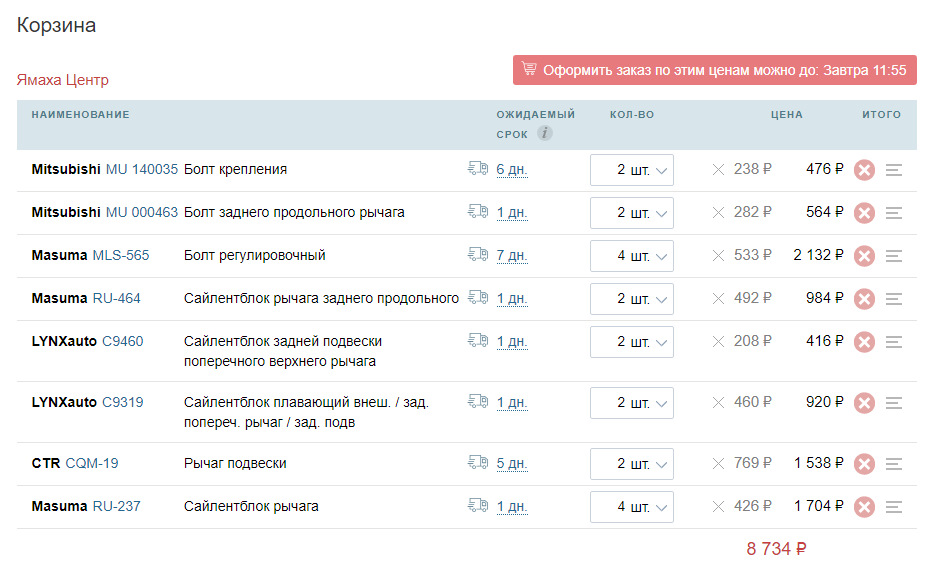The height and width of the screenshot is (569, 930).
Task: Click the Оформить заказ button
Action: click(715, 71)
